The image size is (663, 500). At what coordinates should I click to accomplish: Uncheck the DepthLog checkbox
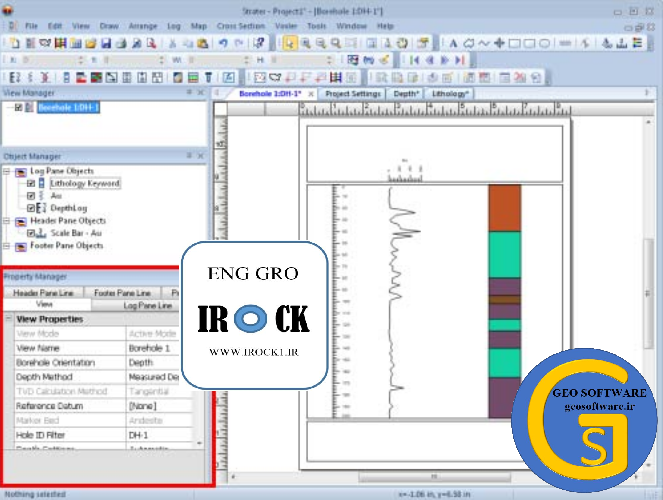[31, 208]
